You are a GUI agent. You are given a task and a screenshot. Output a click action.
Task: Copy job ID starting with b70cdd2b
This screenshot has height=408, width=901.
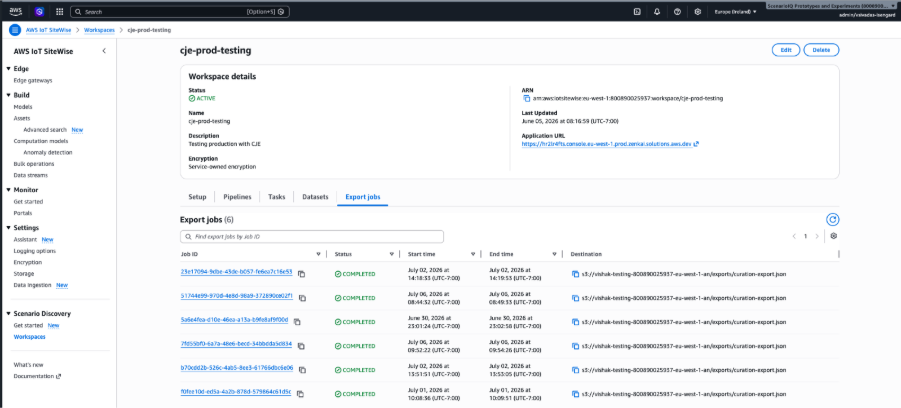coord(302,370)
